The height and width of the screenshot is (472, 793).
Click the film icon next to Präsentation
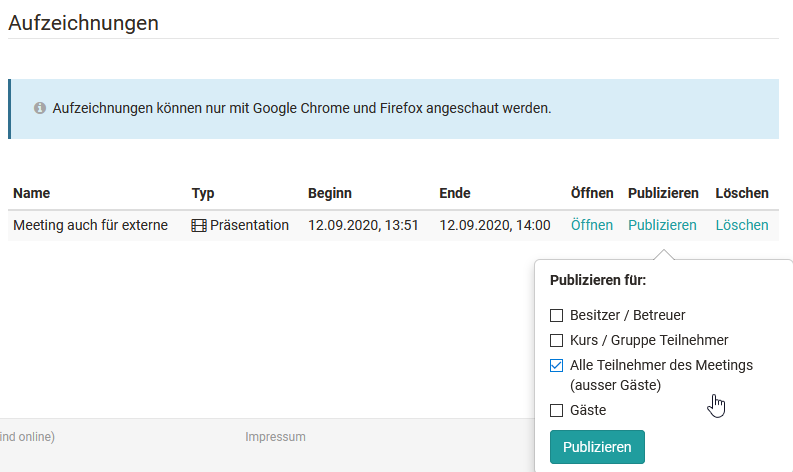pos(199,226)
